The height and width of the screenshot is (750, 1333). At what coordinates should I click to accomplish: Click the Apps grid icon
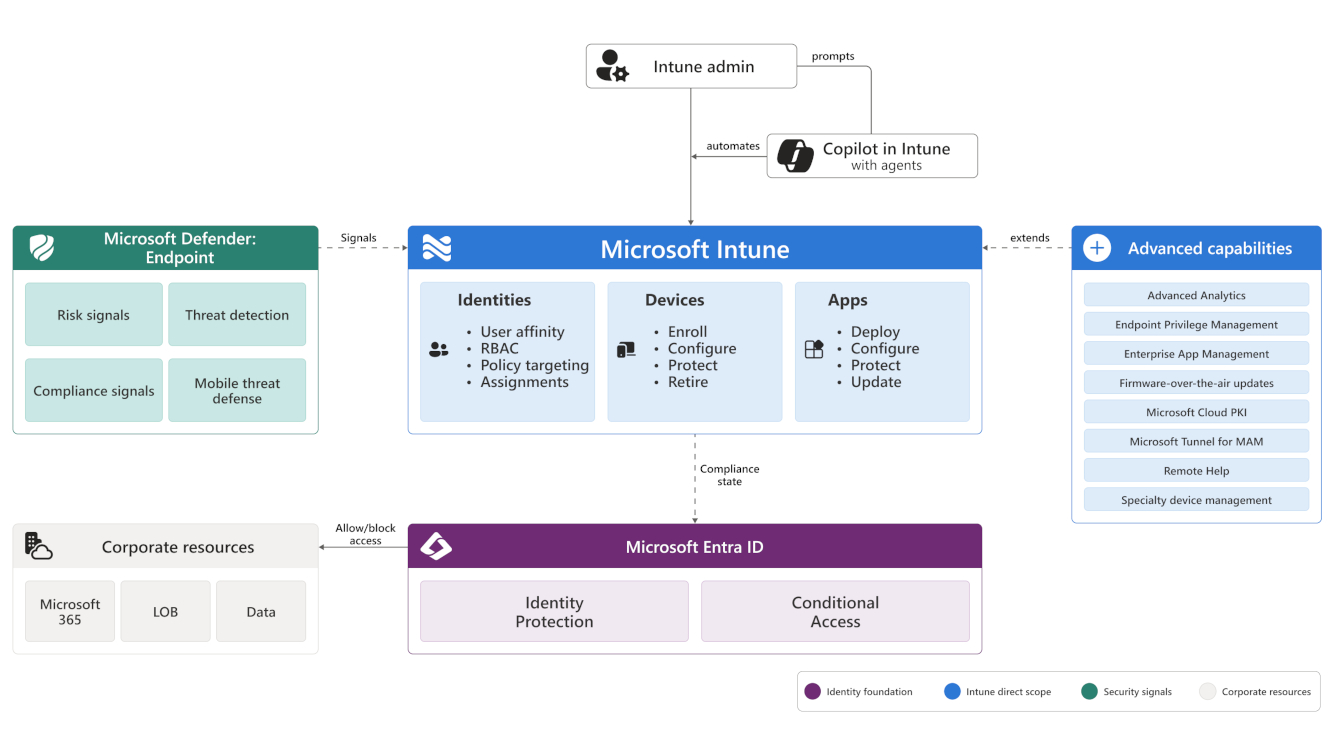pos(814,349)
